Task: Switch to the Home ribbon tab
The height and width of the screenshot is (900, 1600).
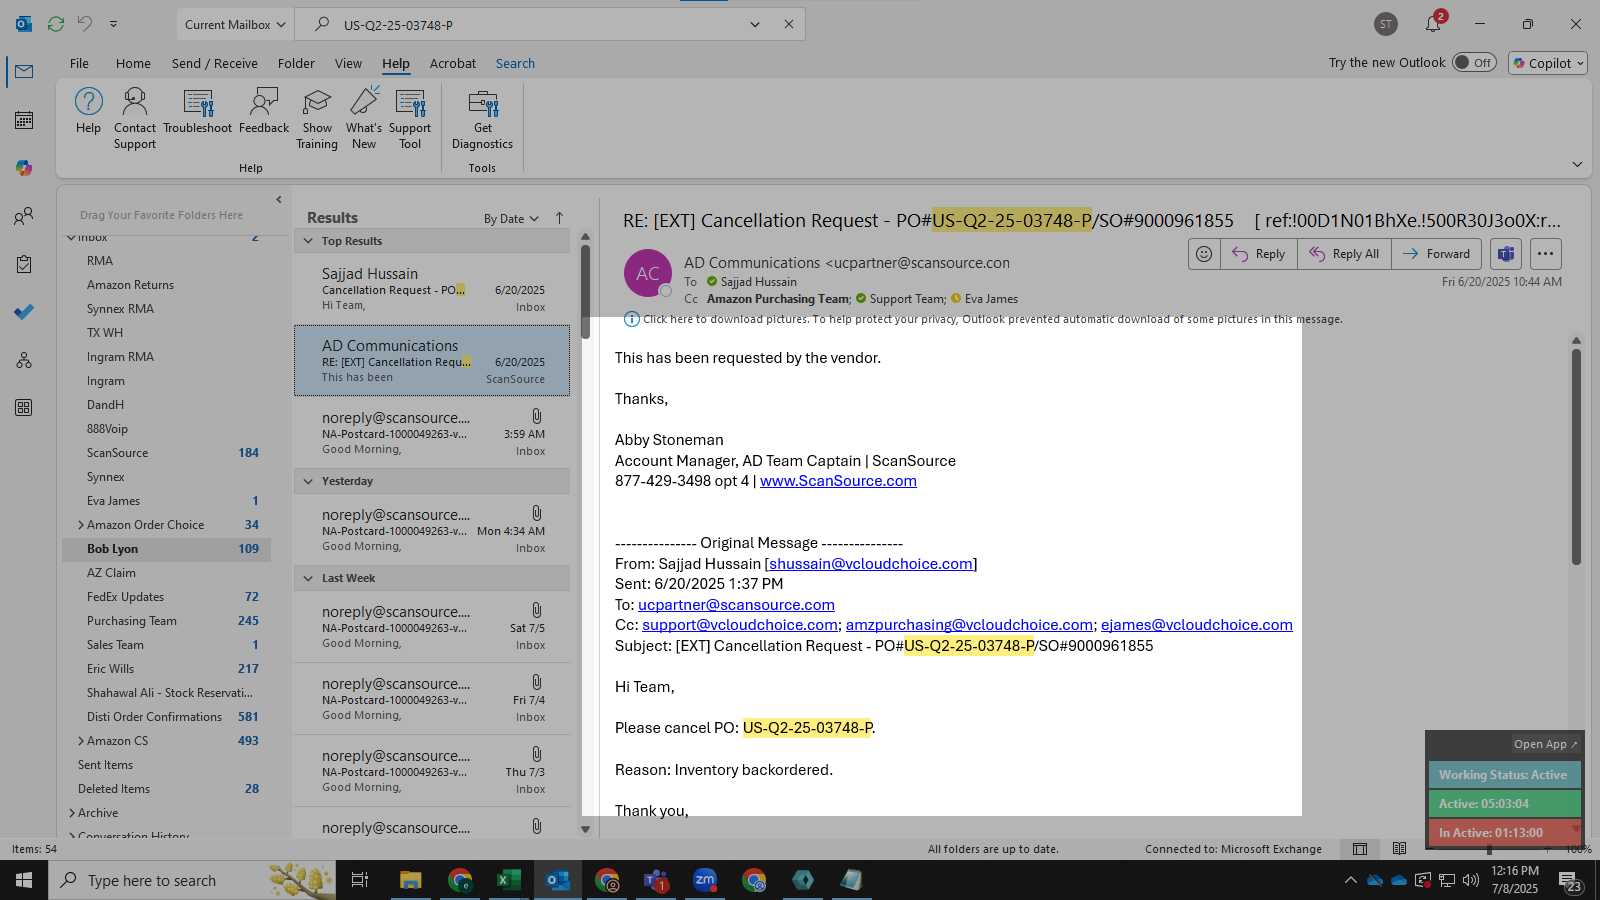Action: tap(133, 63)
